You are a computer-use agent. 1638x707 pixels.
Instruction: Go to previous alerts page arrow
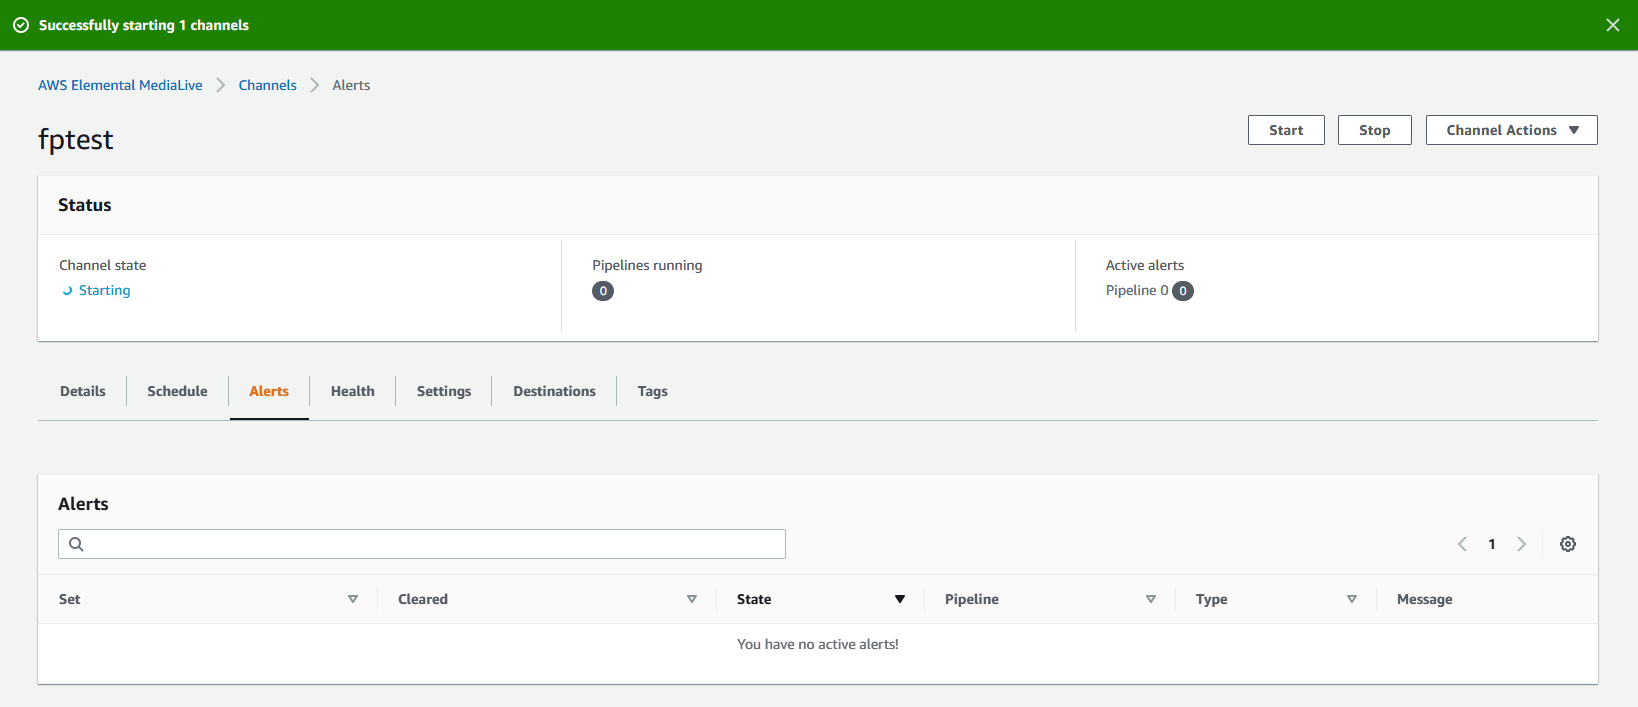[x=1462, y=544]
